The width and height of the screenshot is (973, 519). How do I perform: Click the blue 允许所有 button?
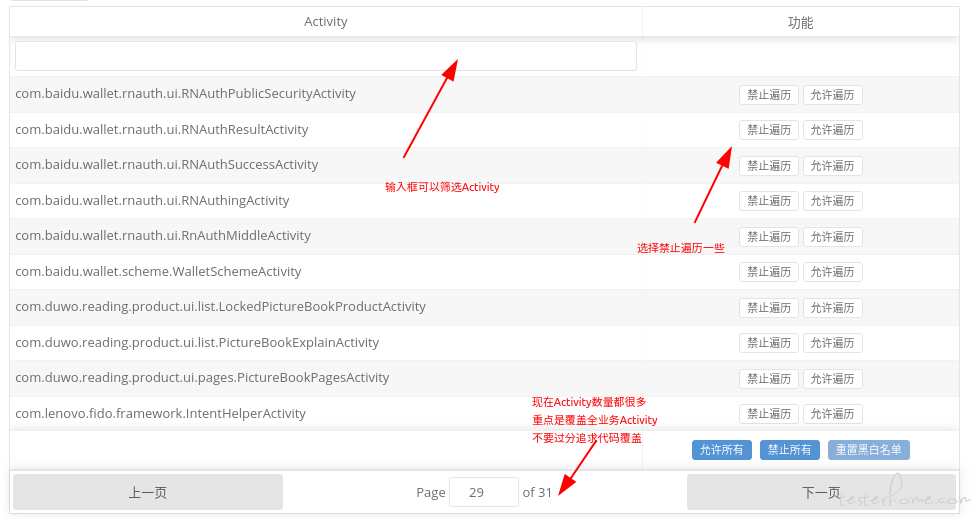point(721,450)
